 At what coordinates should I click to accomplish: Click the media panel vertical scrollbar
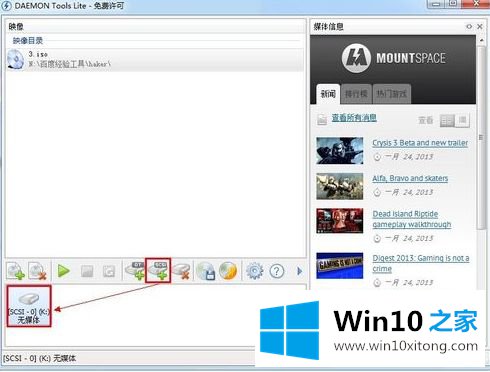tap(481, 137)
